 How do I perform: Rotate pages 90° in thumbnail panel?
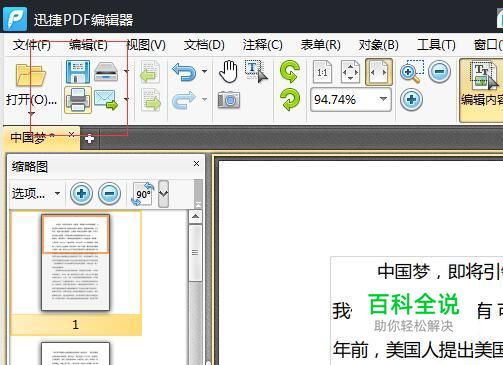(x=143, y=193)
